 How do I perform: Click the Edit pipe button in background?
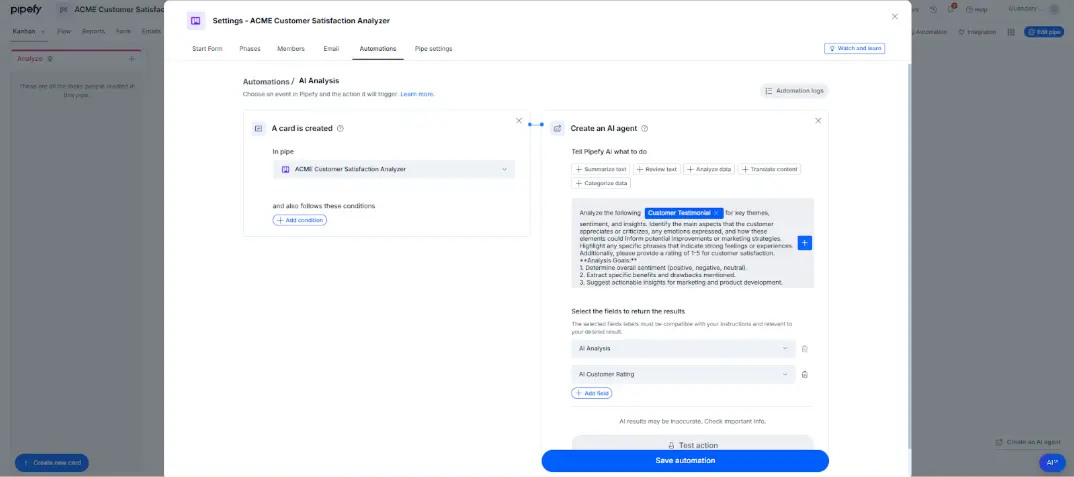[x=1044, y=32]
